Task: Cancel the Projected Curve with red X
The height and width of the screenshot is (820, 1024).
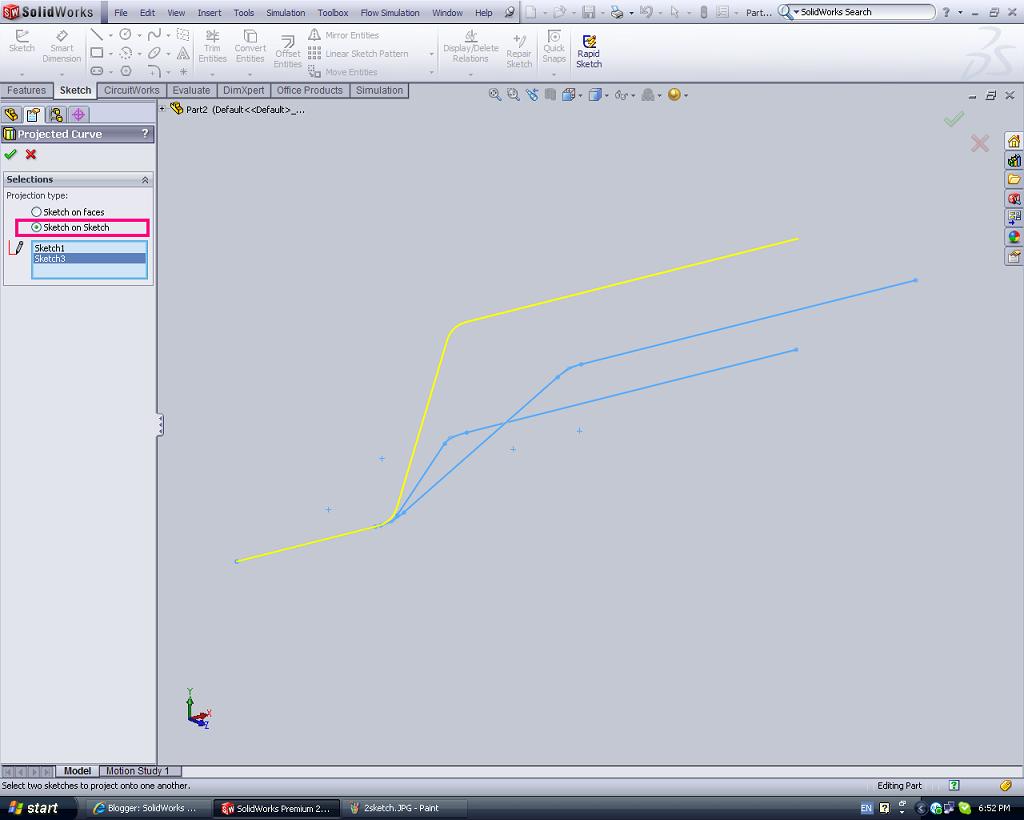Action: click(31, 154)
